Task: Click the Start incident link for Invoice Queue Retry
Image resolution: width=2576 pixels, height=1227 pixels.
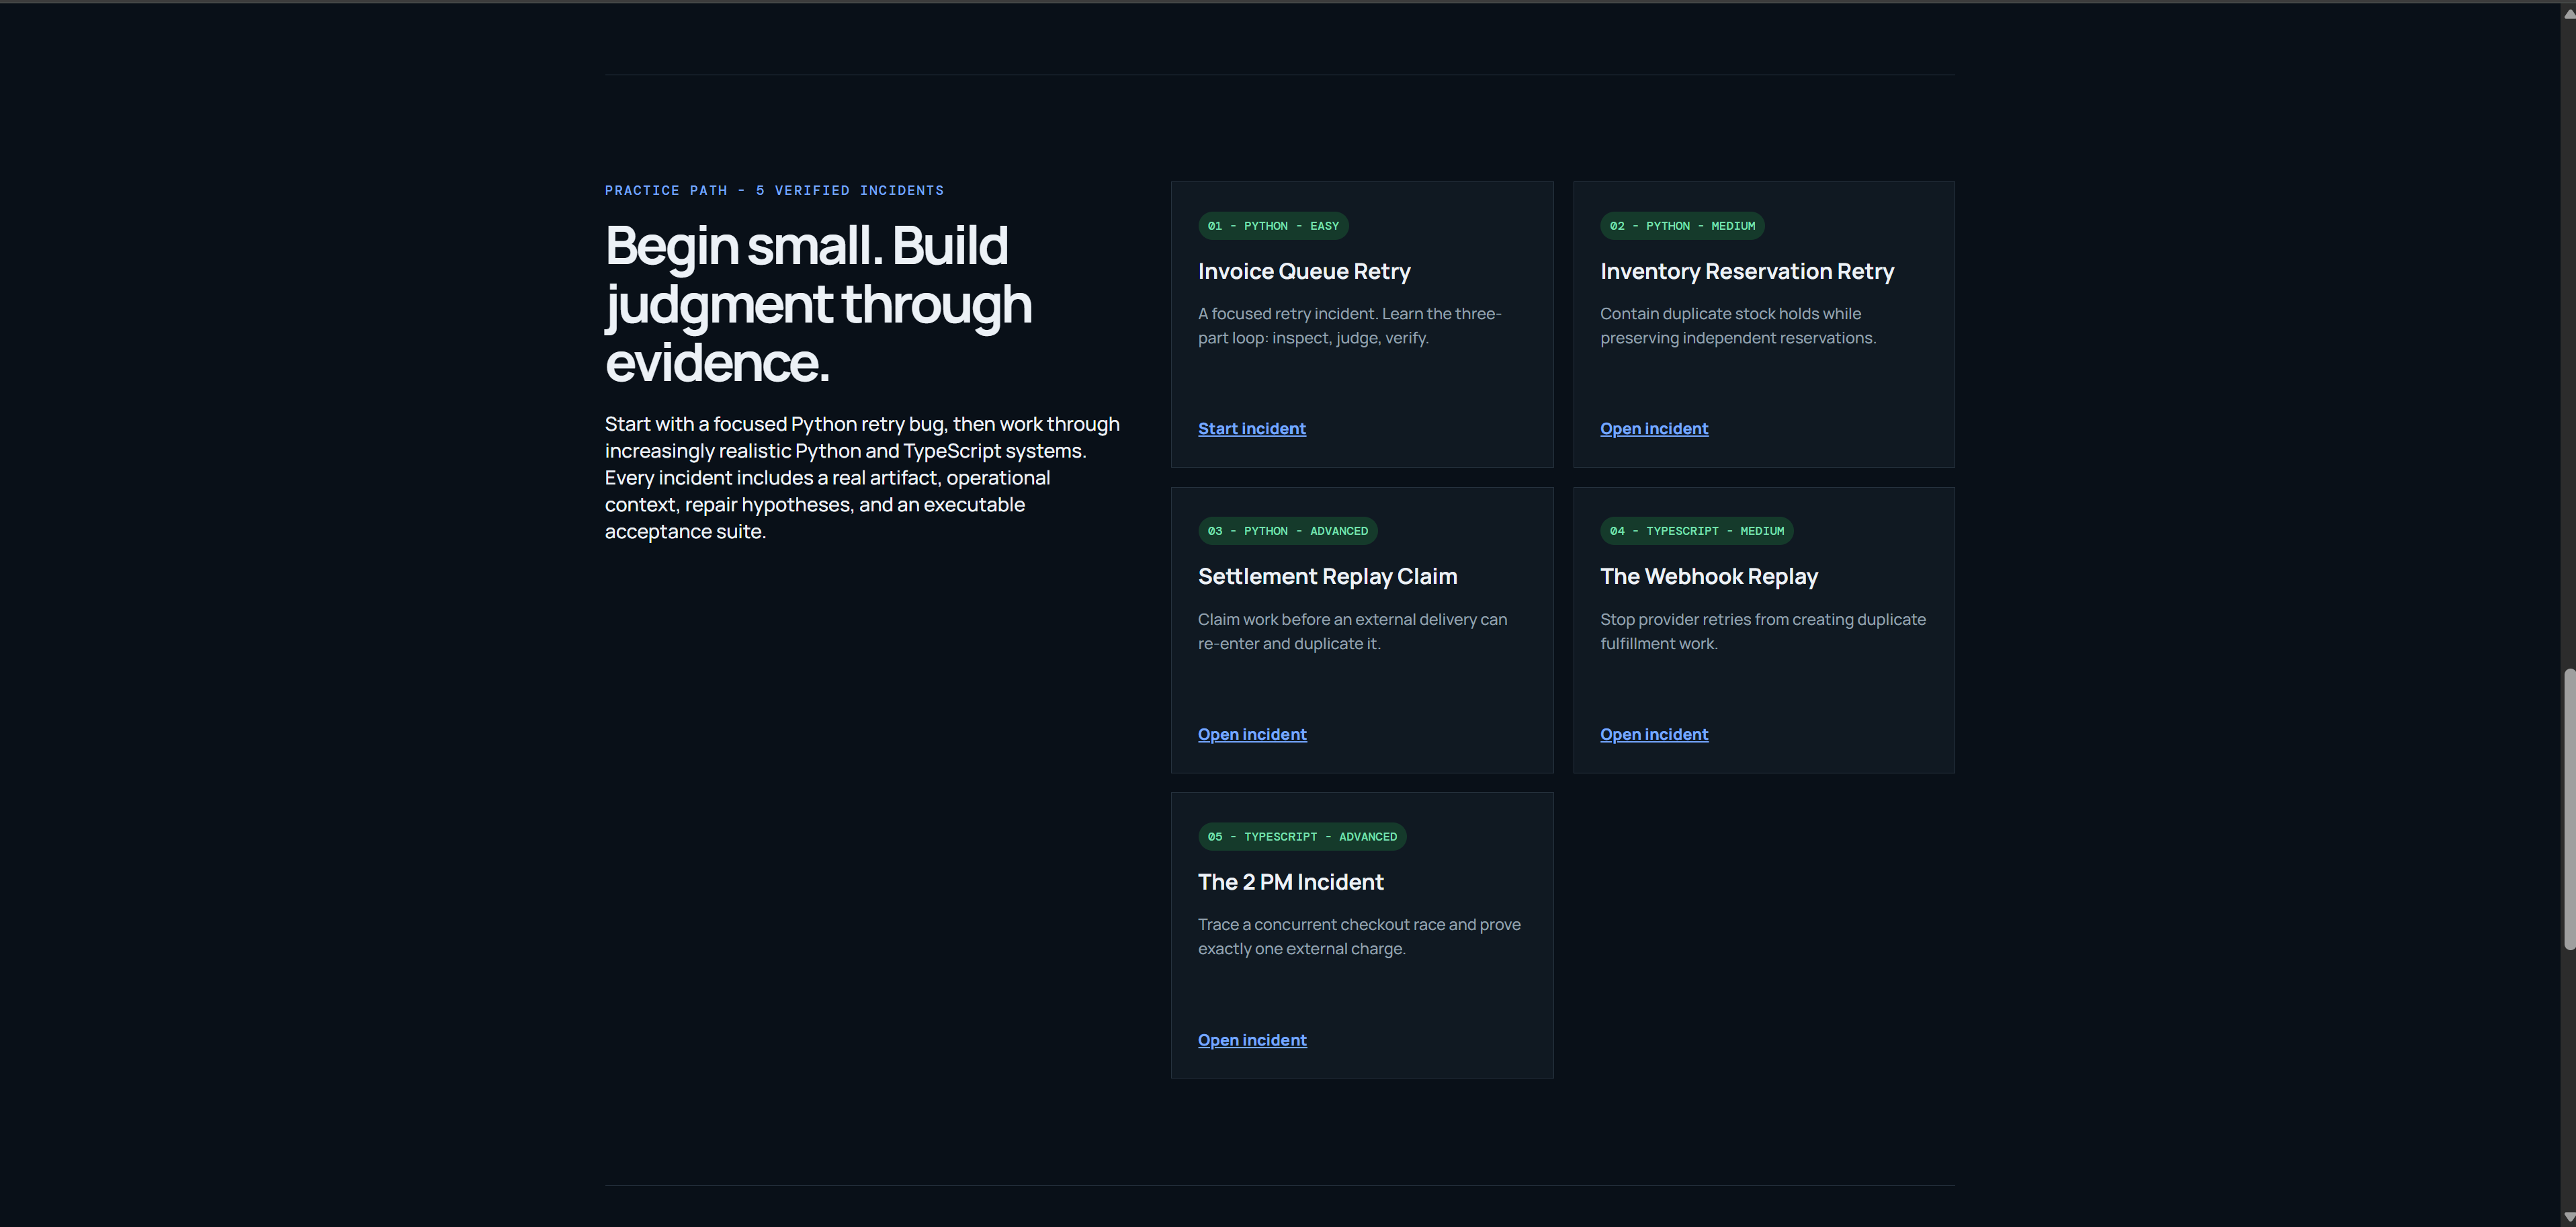Action: click(x=1251, y=429)
